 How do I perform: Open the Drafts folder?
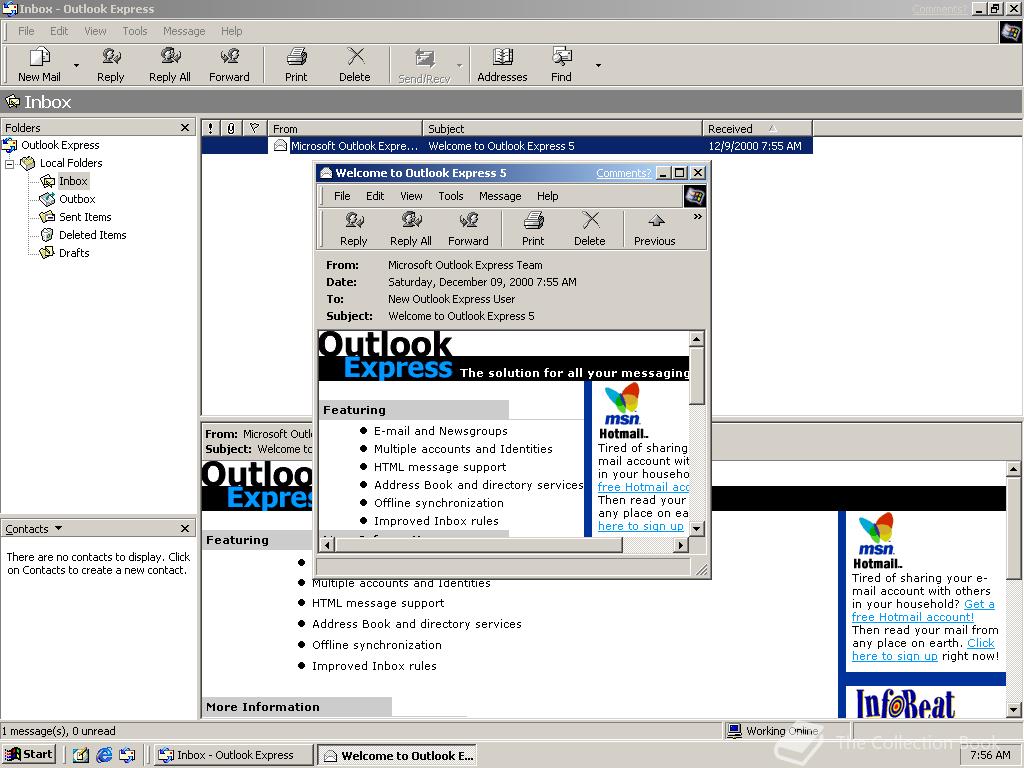74,253
